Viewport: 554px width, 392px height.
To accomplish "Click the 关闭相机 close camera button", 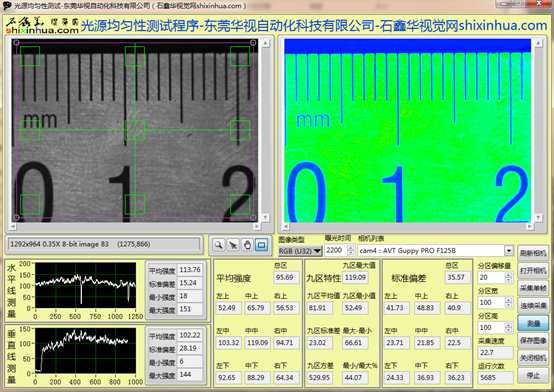I will 533,358.
